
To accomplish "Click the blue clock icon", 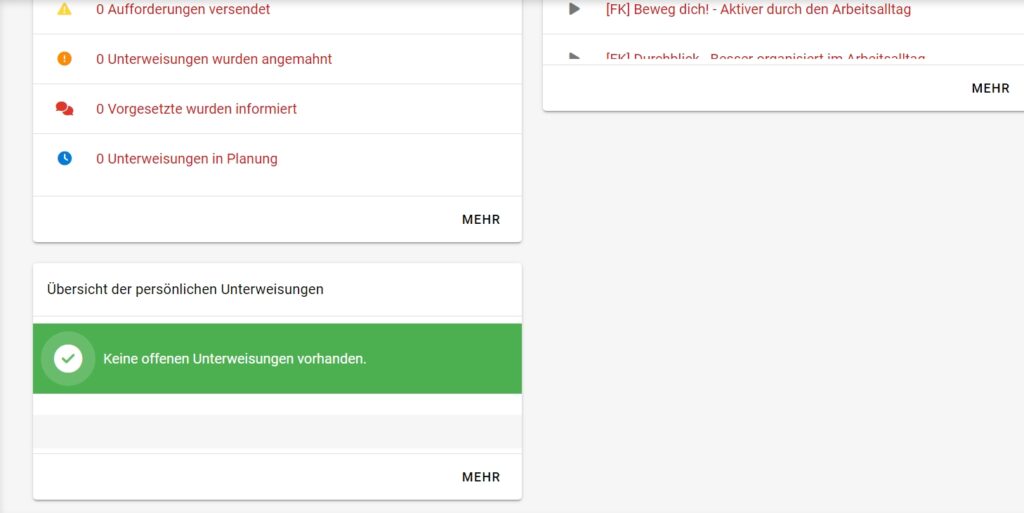I will point(65,158).
